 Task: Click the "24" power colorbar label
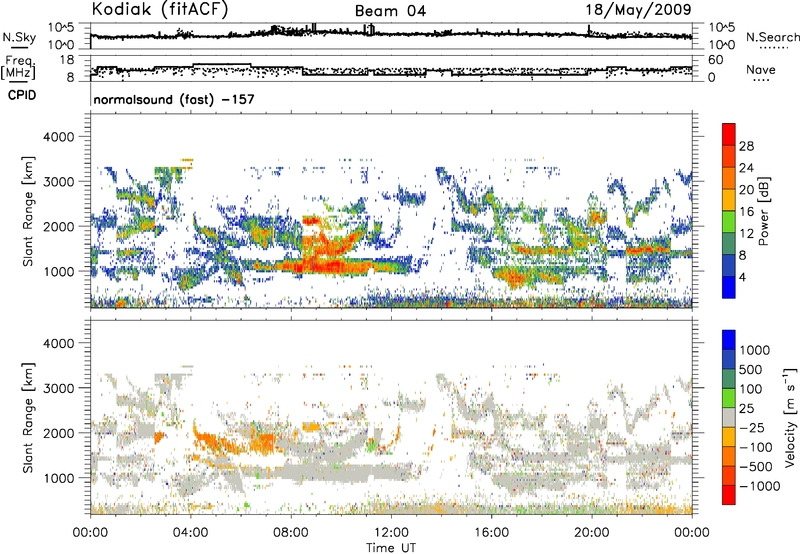(746, 168)
